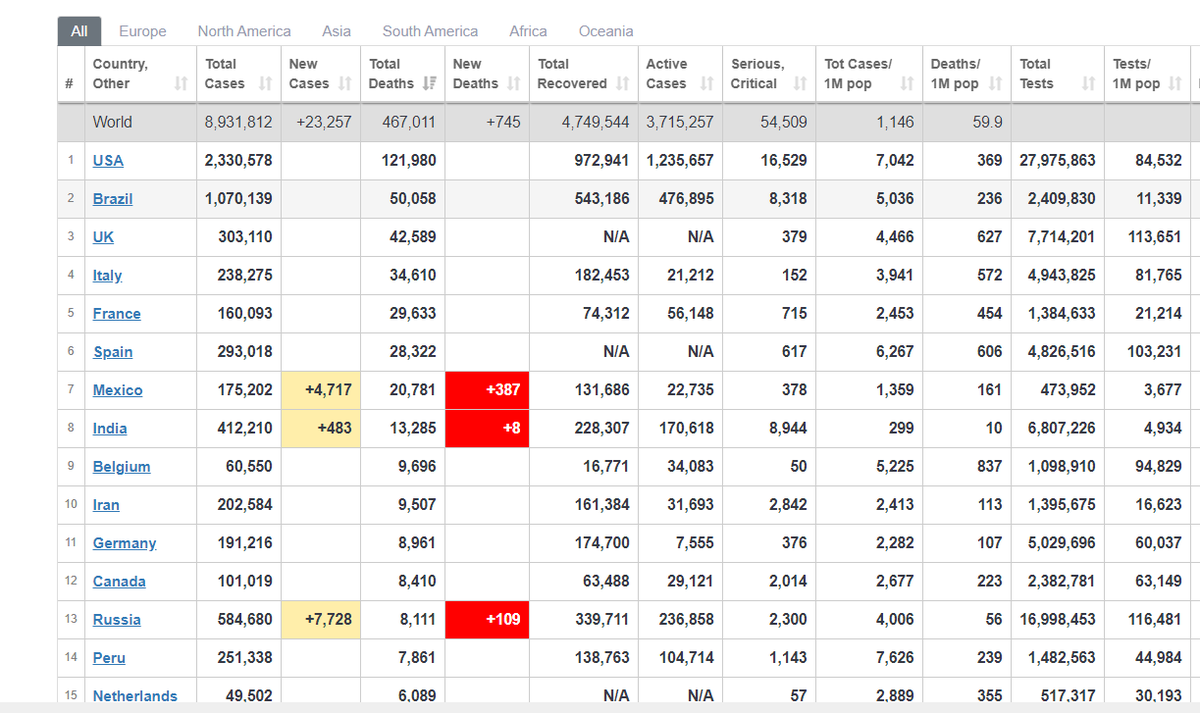
Task: Switch to South America tab
Action: (430, 31)
